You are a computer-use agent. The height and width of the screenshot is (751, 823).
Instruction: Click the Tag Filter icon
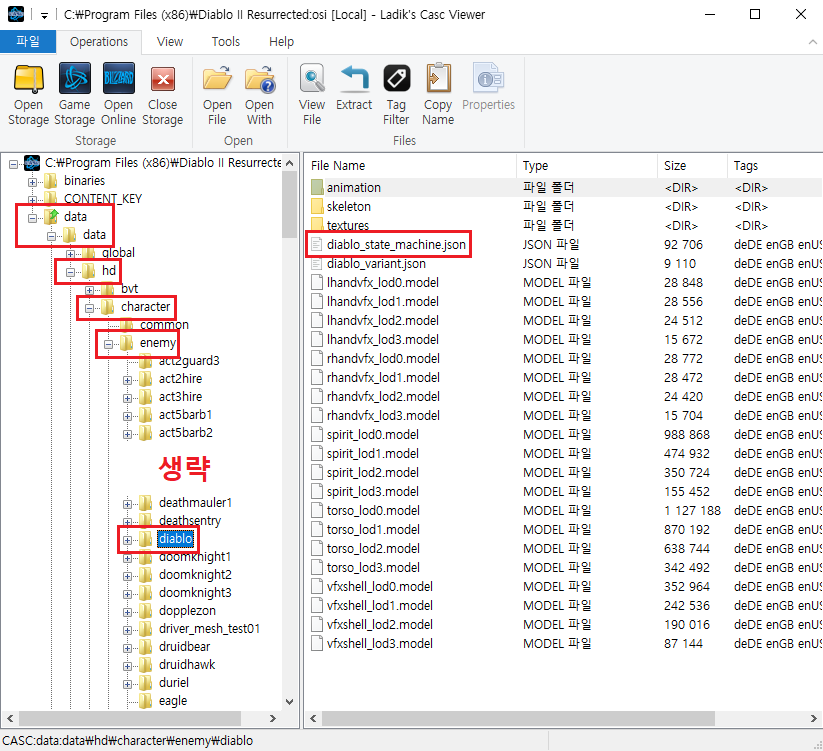(396, 79)
